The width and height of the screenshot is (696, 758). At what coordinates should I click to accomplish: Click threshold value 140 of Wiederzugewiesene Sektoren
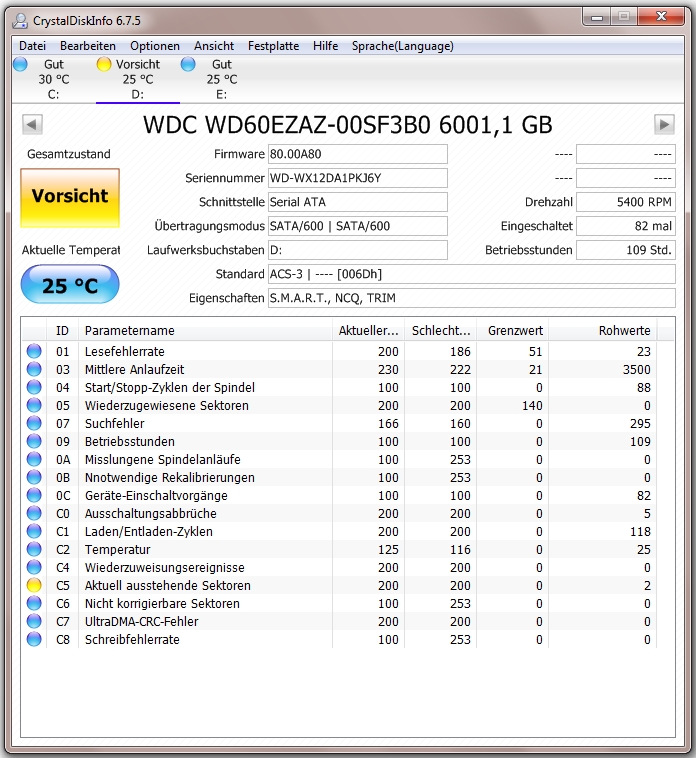click(x=532, y=406)
